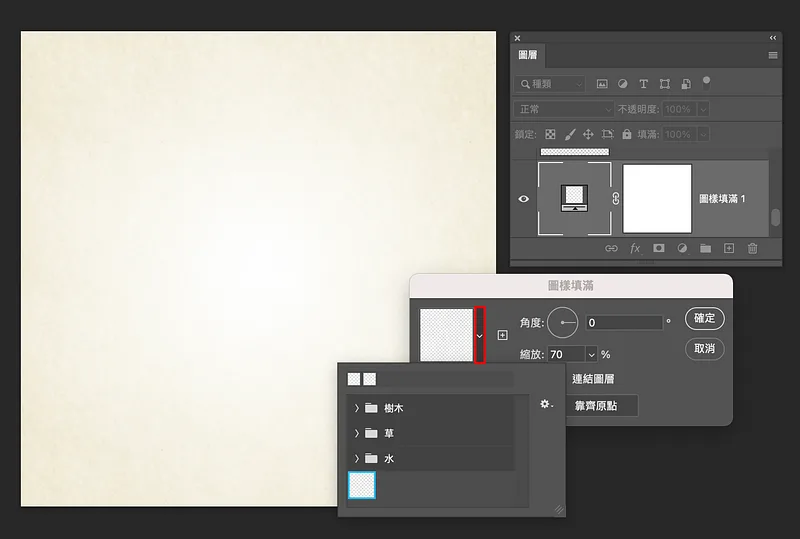Screen dimensions: 800x539
Task: Lock transparent pixels icon
Action: 550,134
